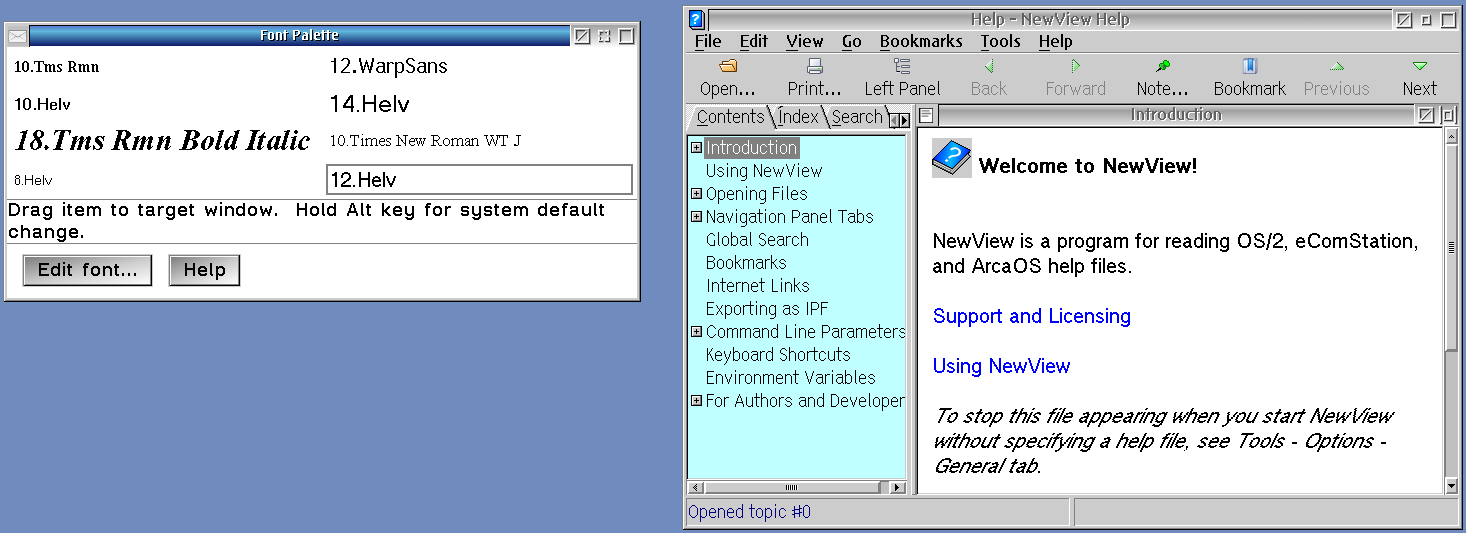
Task: Expand the Introduction tree node
Action: coord(696,147)
